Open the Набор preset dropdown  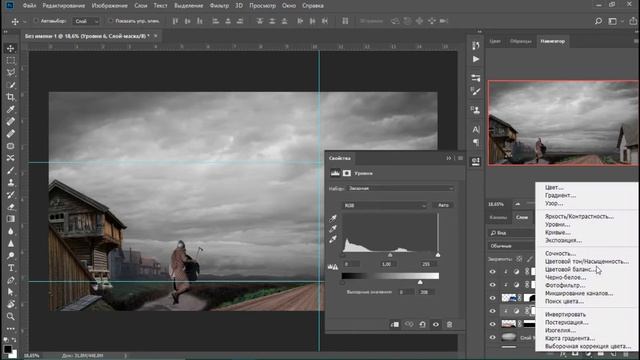pos(401,189)
